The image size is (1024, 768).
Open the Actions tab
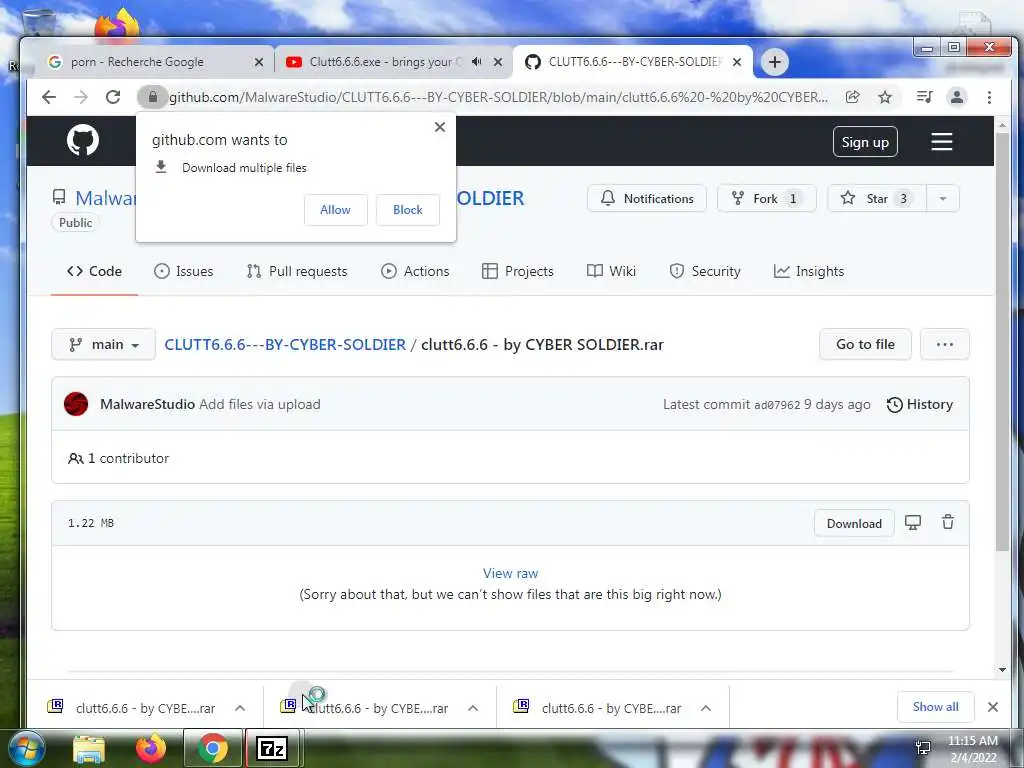tap(415, 271)
